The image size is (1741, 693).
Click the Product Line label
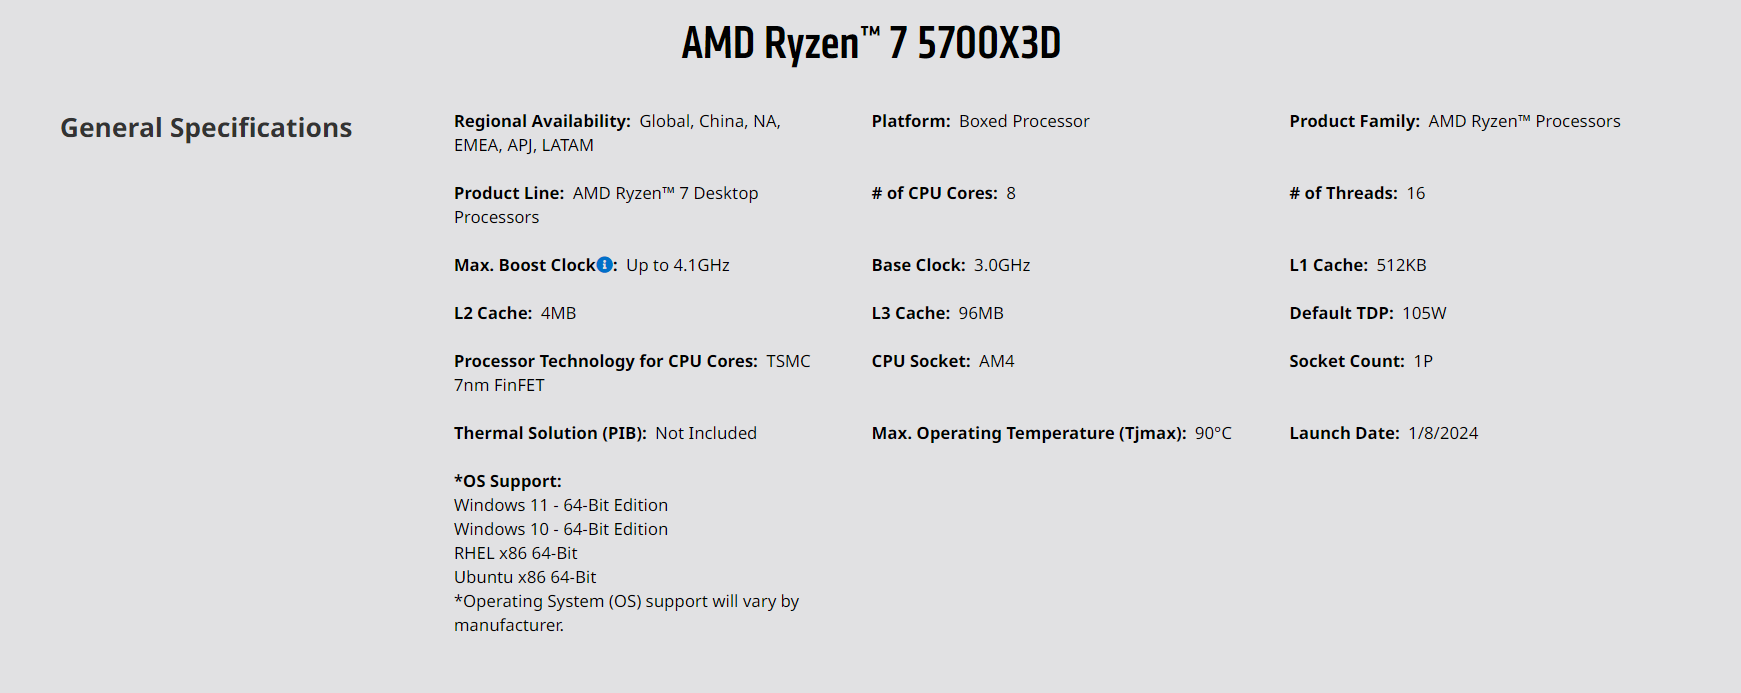[509, 193]
